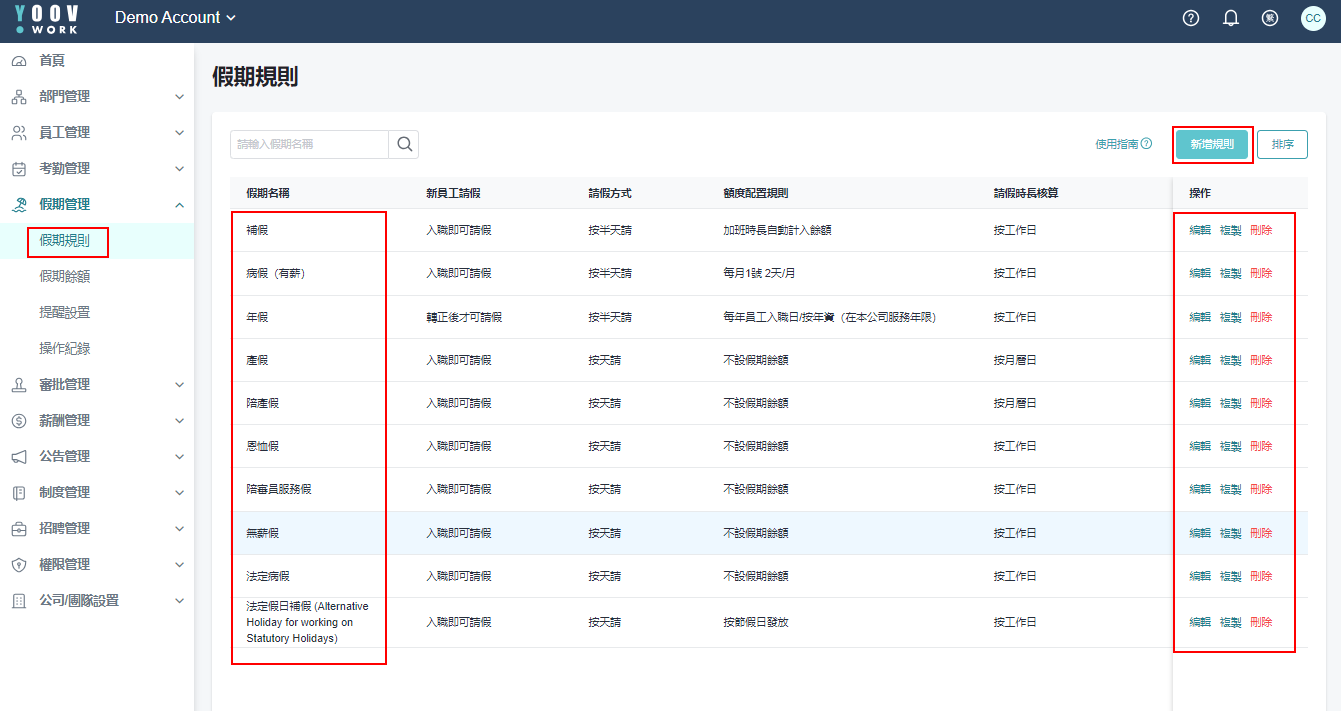The image size is (1341, 711).
Task: Focus the leave name search field
Action: click(x=309, y=144)
